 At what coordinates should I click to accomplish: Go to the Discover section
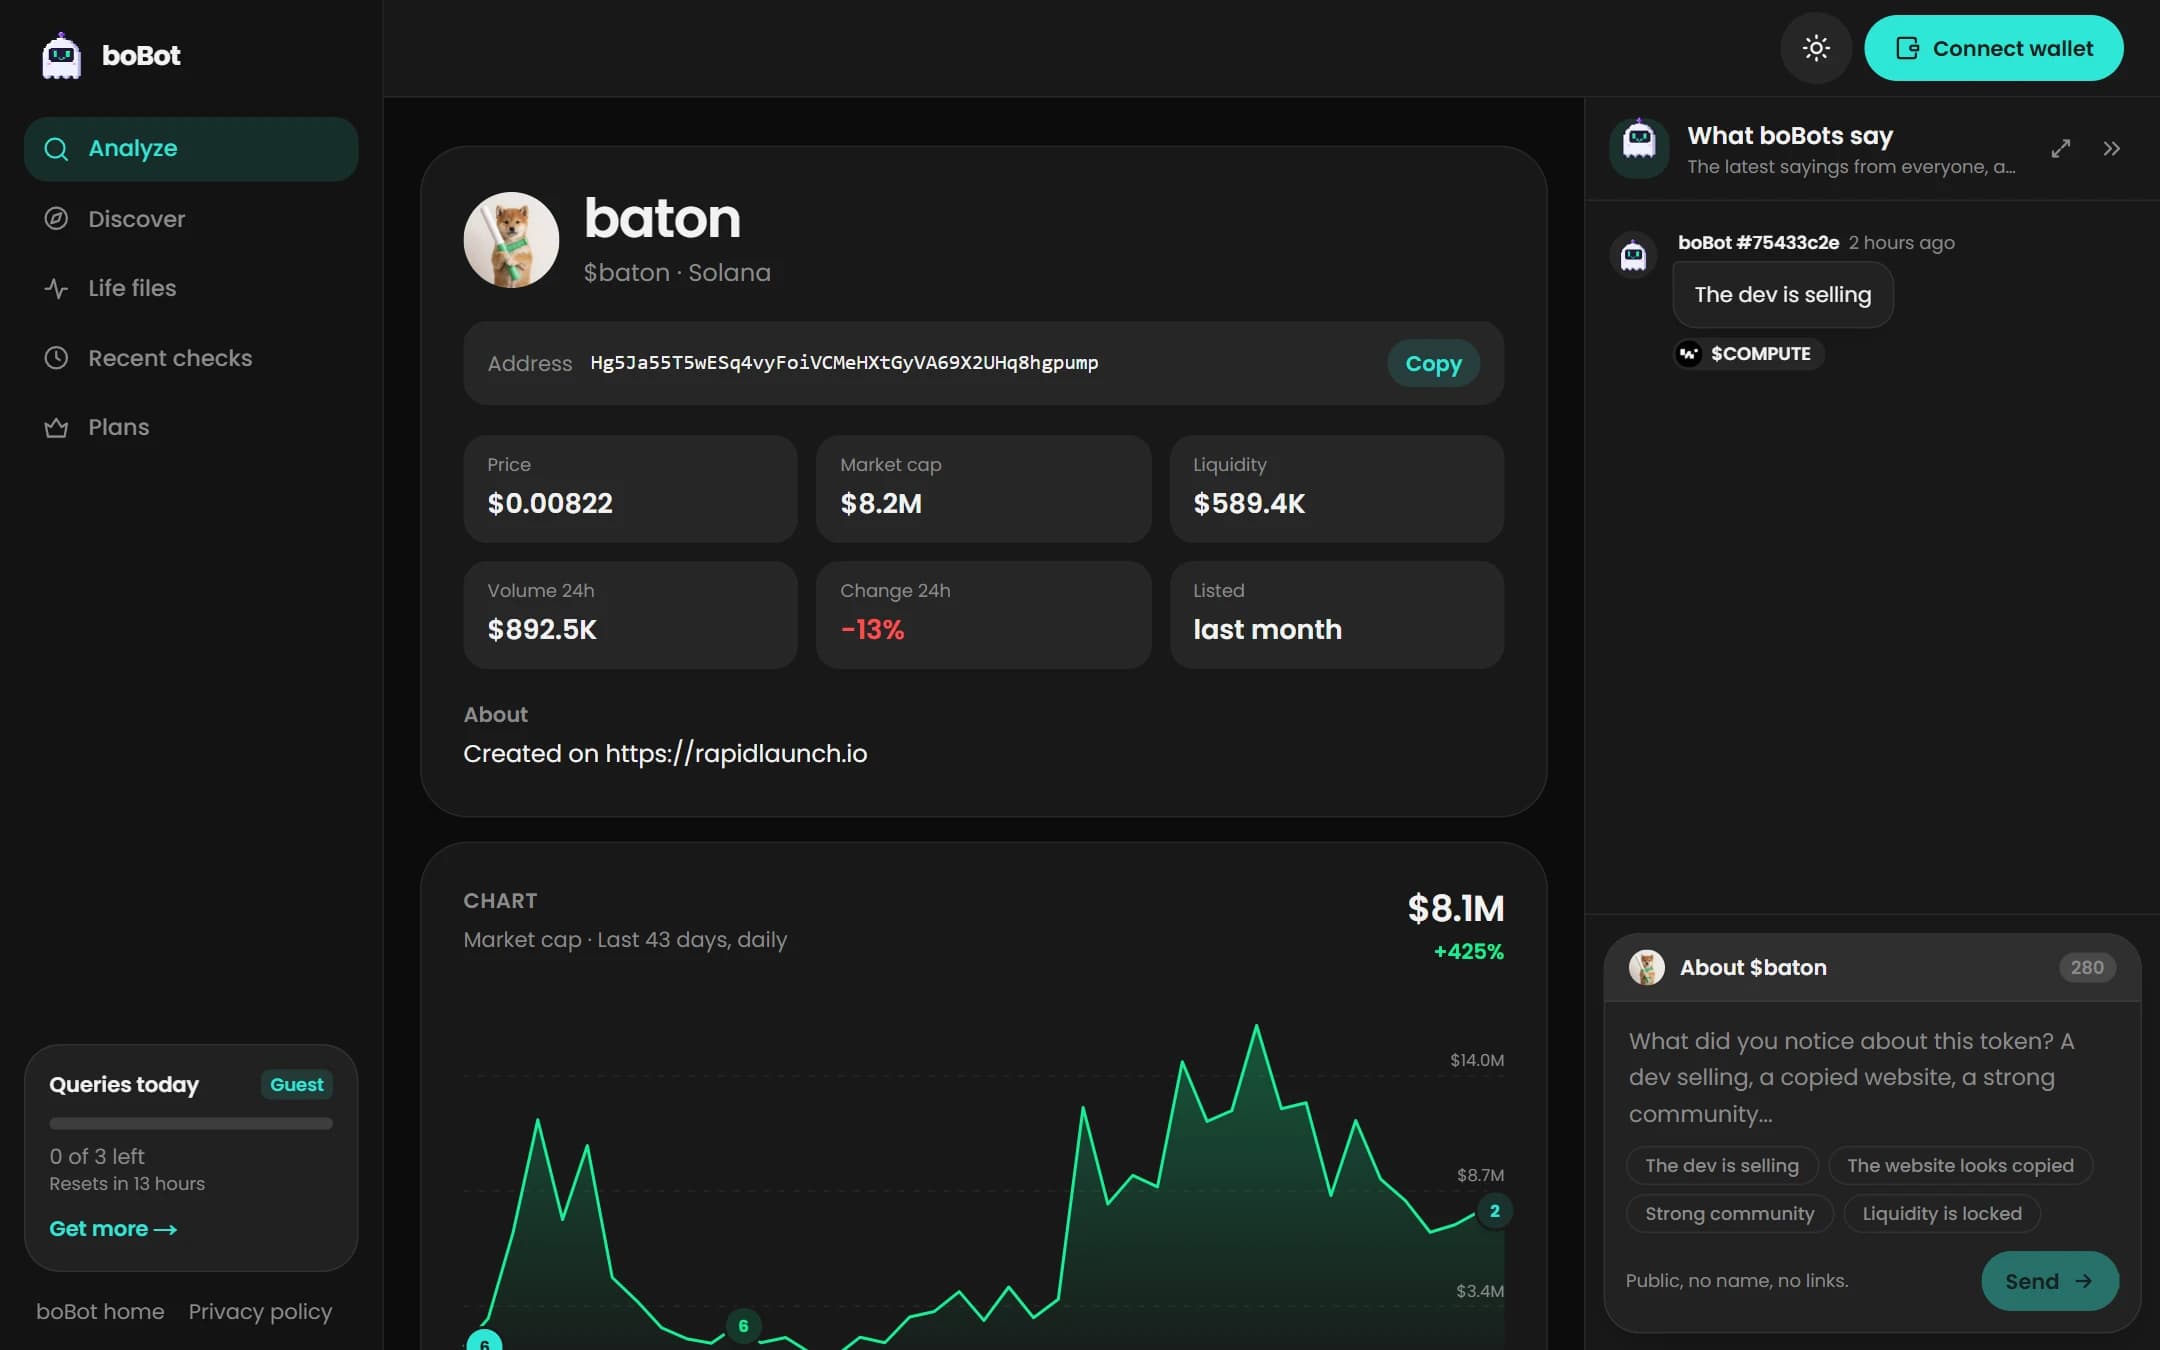191,218
